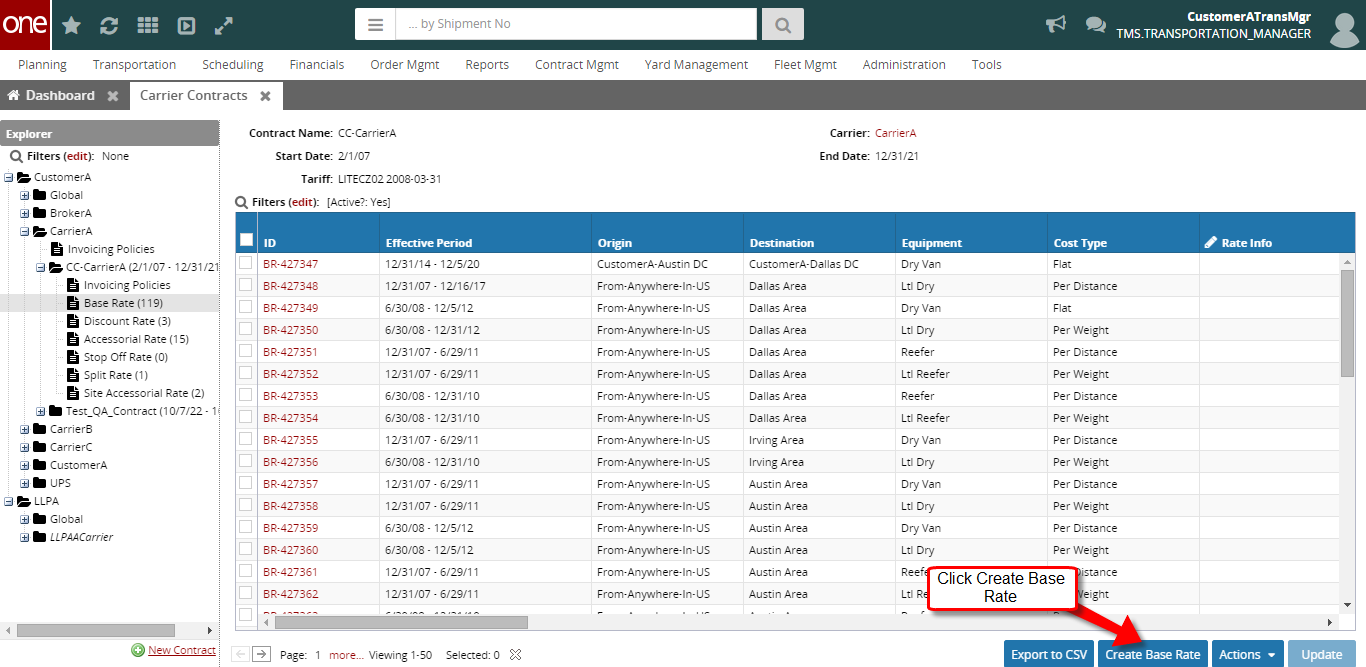The width and height of the screenshot is (1366, 667).
Task: Check the BR-427352 row checkbox
Action: 246,373
